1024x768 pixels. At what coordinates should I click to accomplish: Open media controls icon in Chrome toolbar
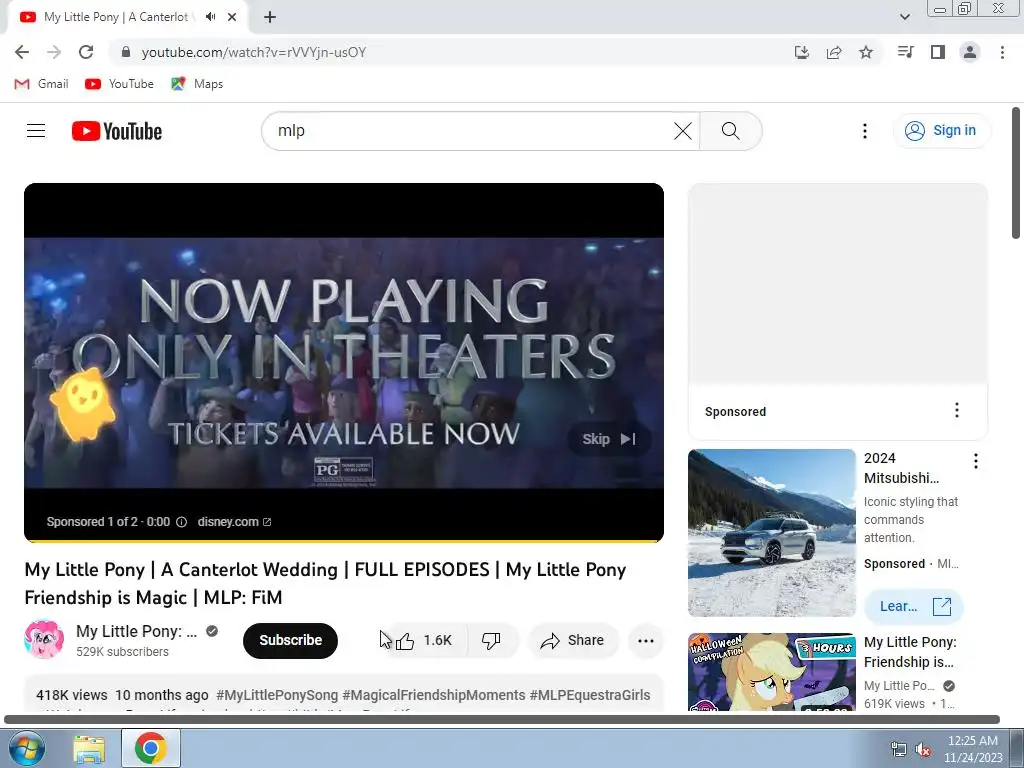[x=905, y=52]
